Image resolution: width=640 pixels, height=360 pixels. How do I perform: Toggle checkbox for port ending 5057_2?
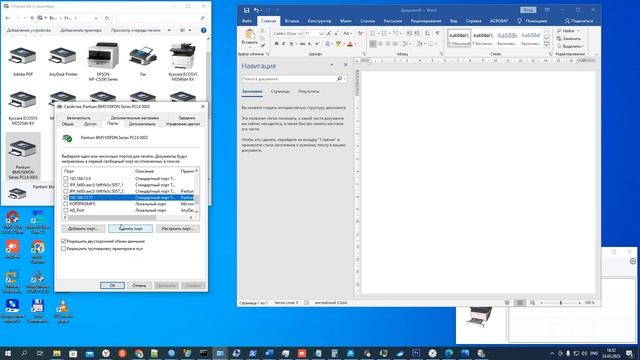click(66, 191)
